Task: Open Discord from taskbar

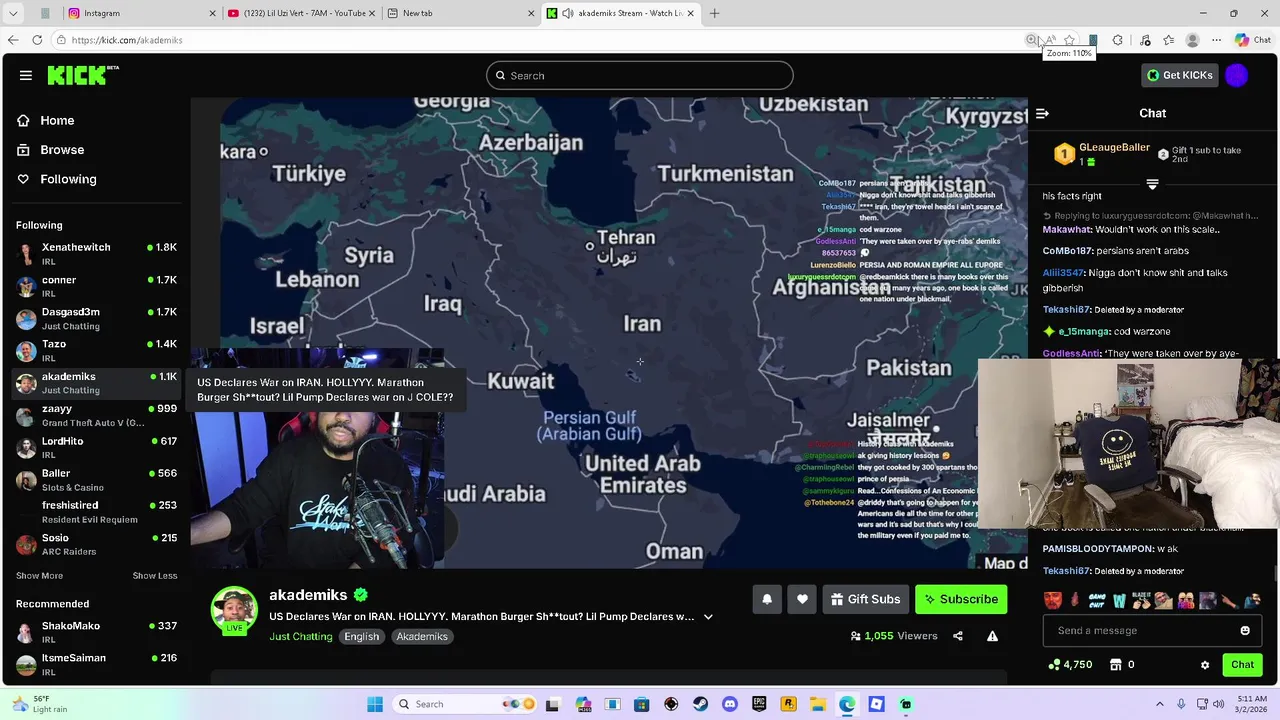Action: point(730,704)
